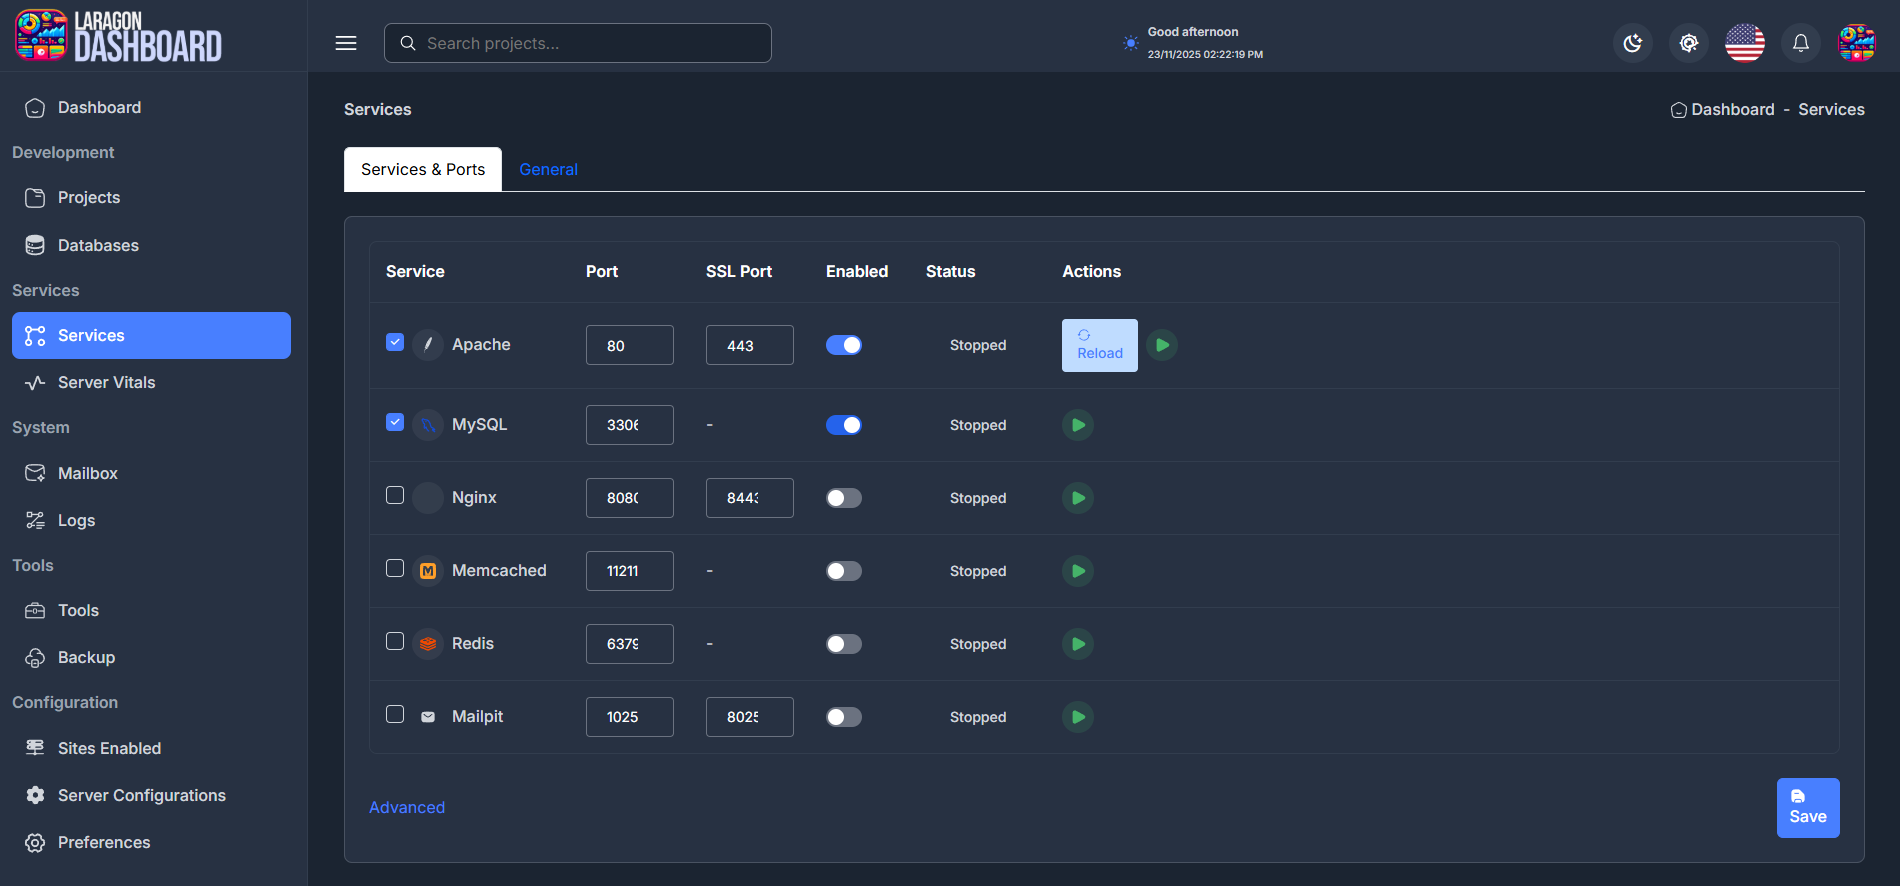The width and height of the screenshot is (1900, 886).
Task: Click the Apache SSL port 443 field
Action: coord(750,345)
